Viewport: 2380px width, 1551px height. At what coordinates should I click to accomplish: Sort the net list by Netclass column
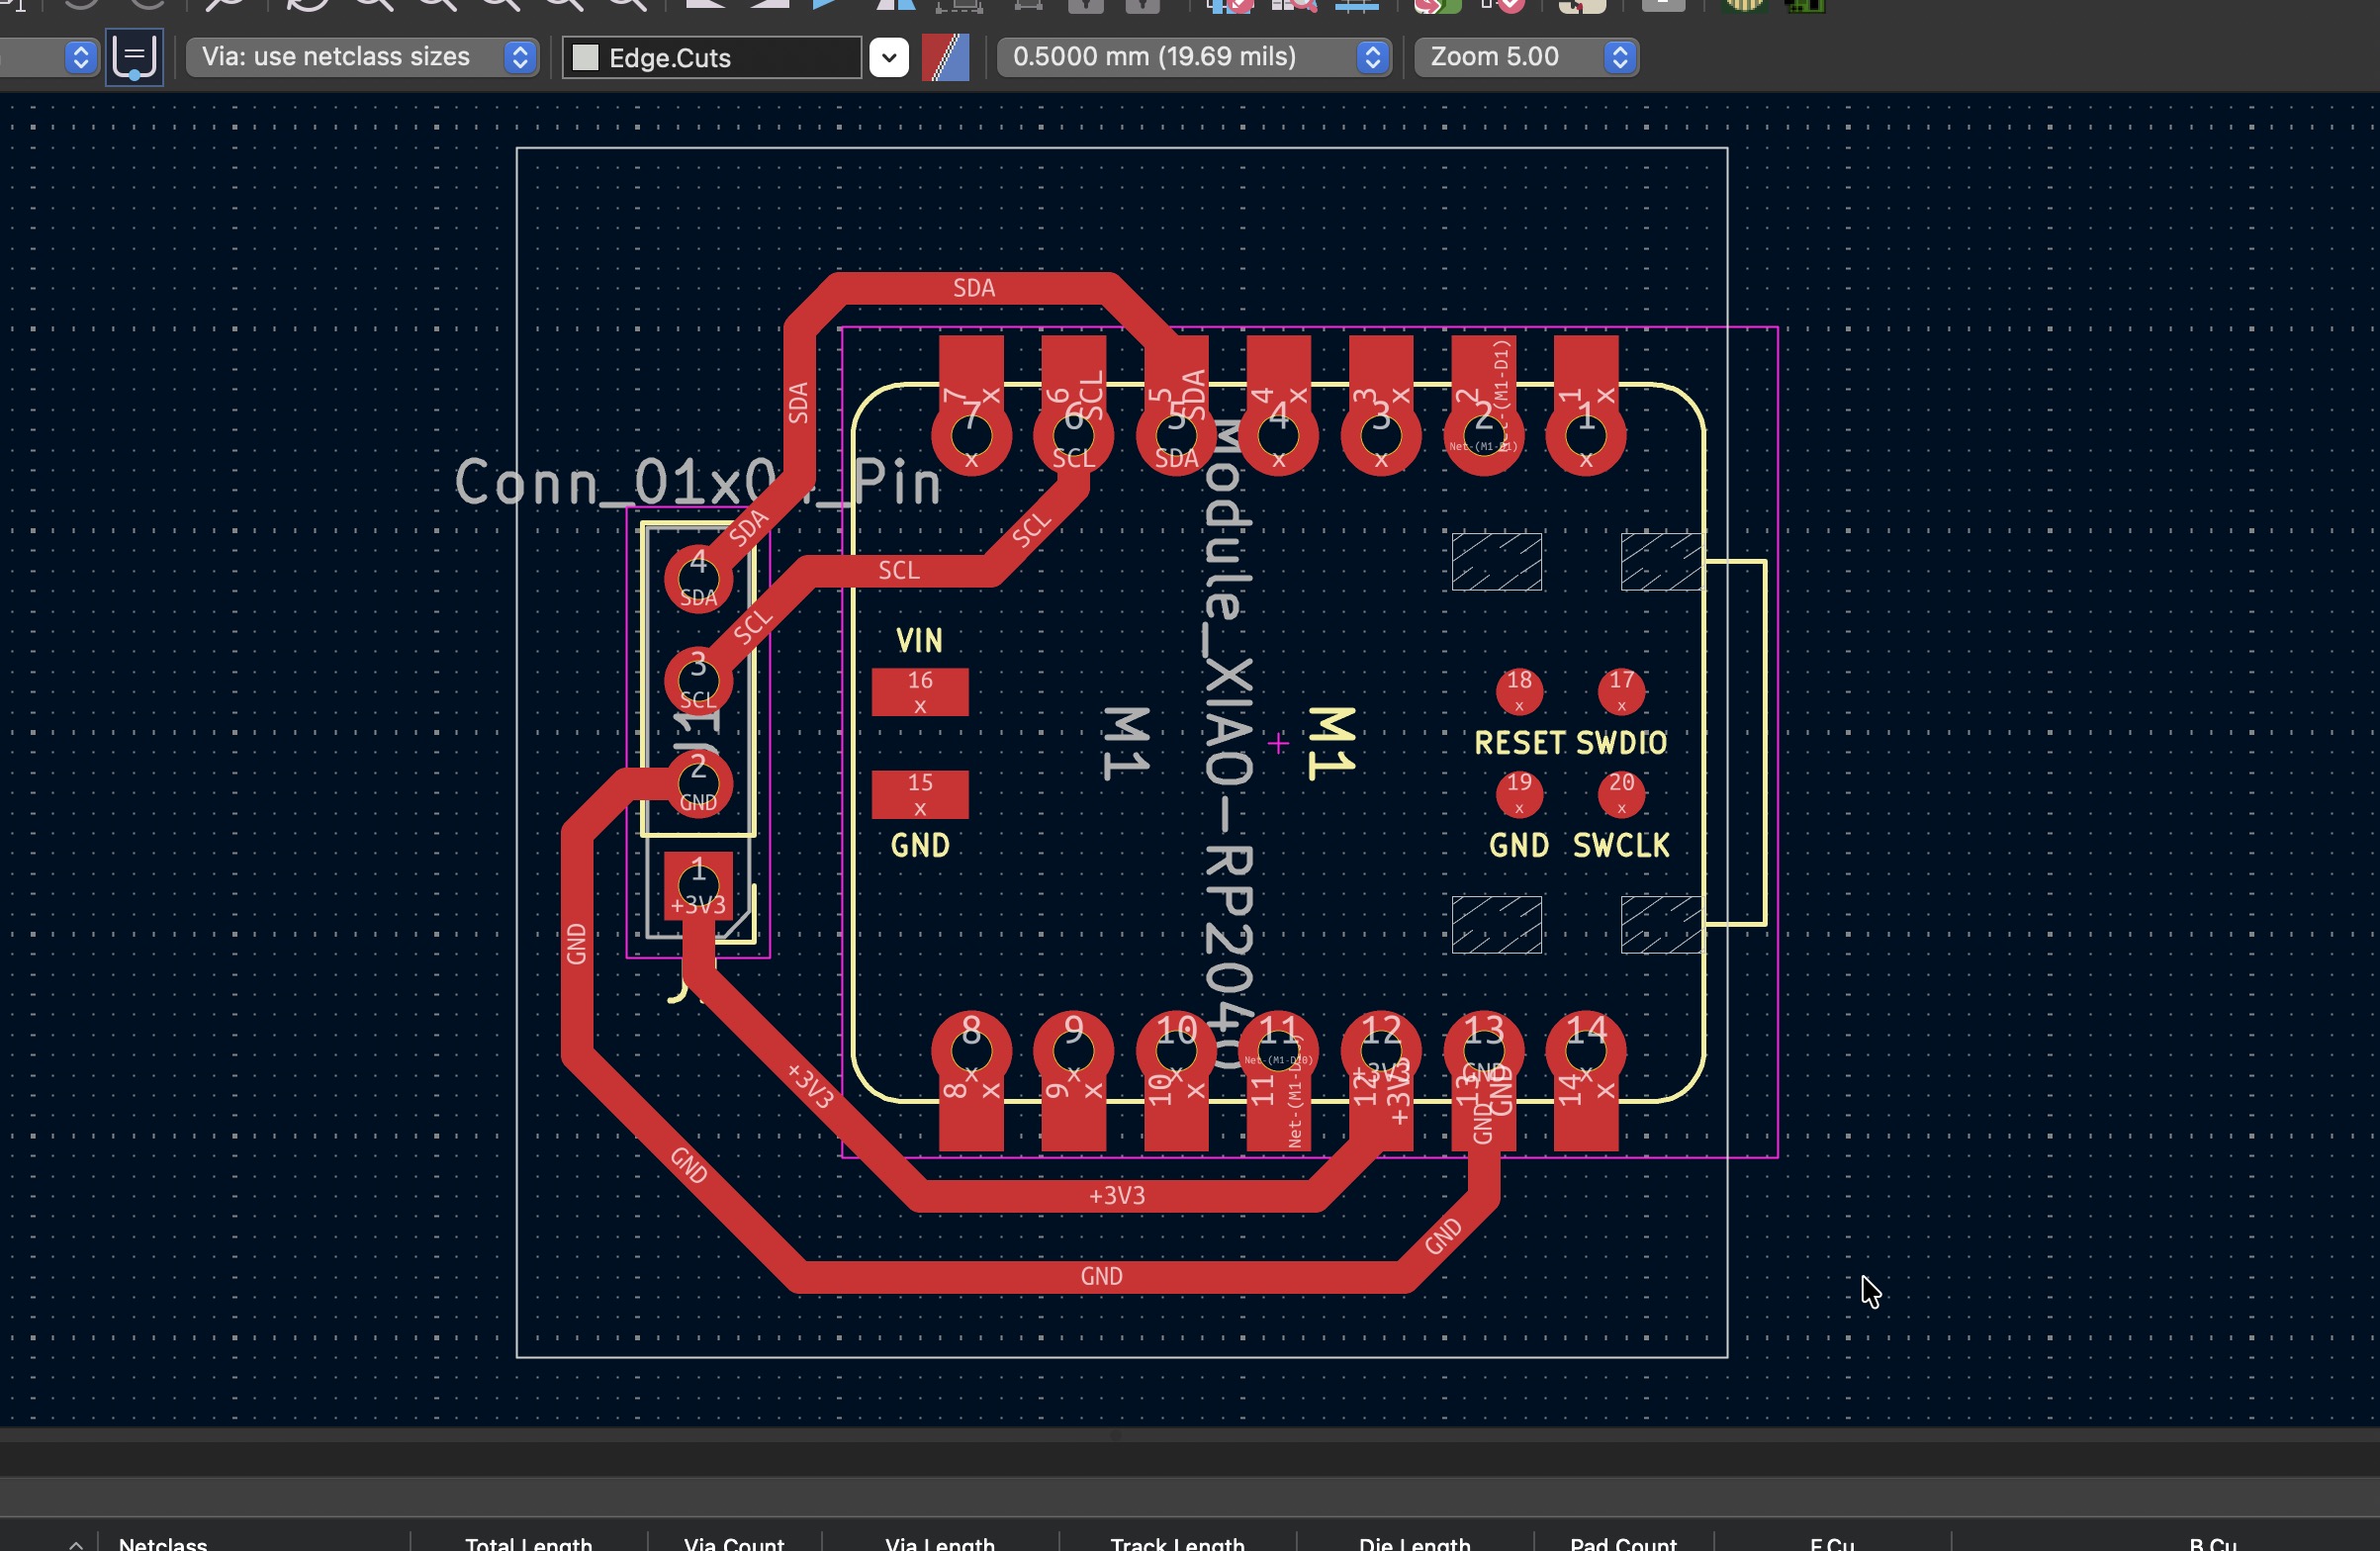click(163, 1543)
